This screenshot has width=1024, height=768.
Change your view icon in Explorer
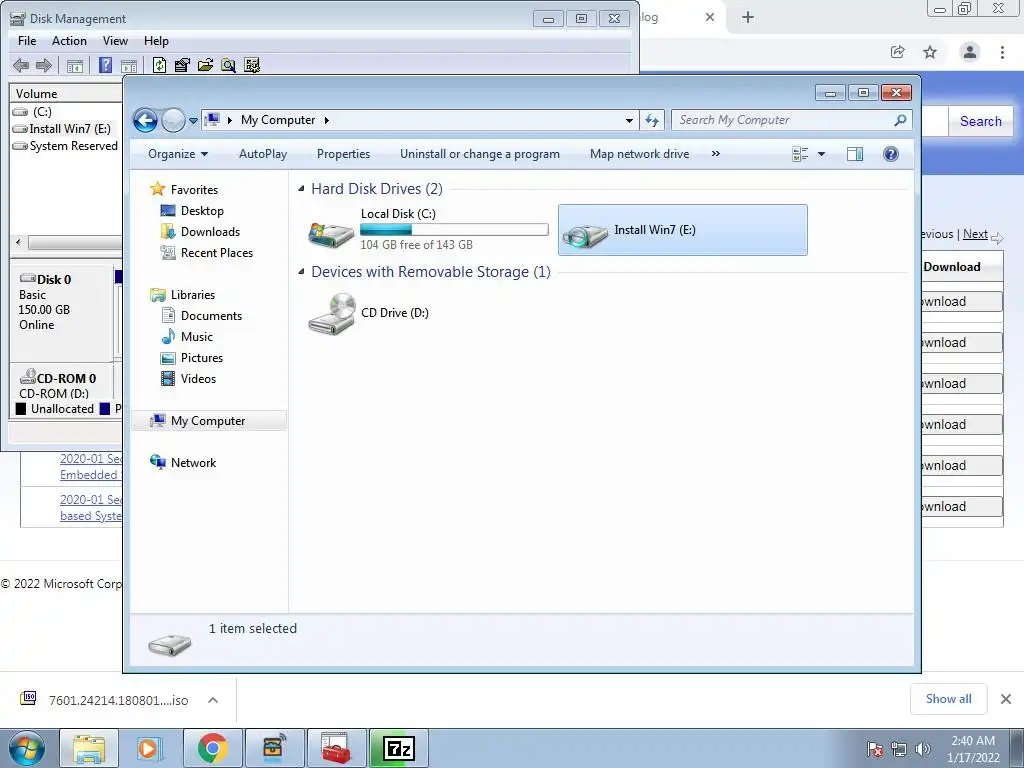point(800,154)
